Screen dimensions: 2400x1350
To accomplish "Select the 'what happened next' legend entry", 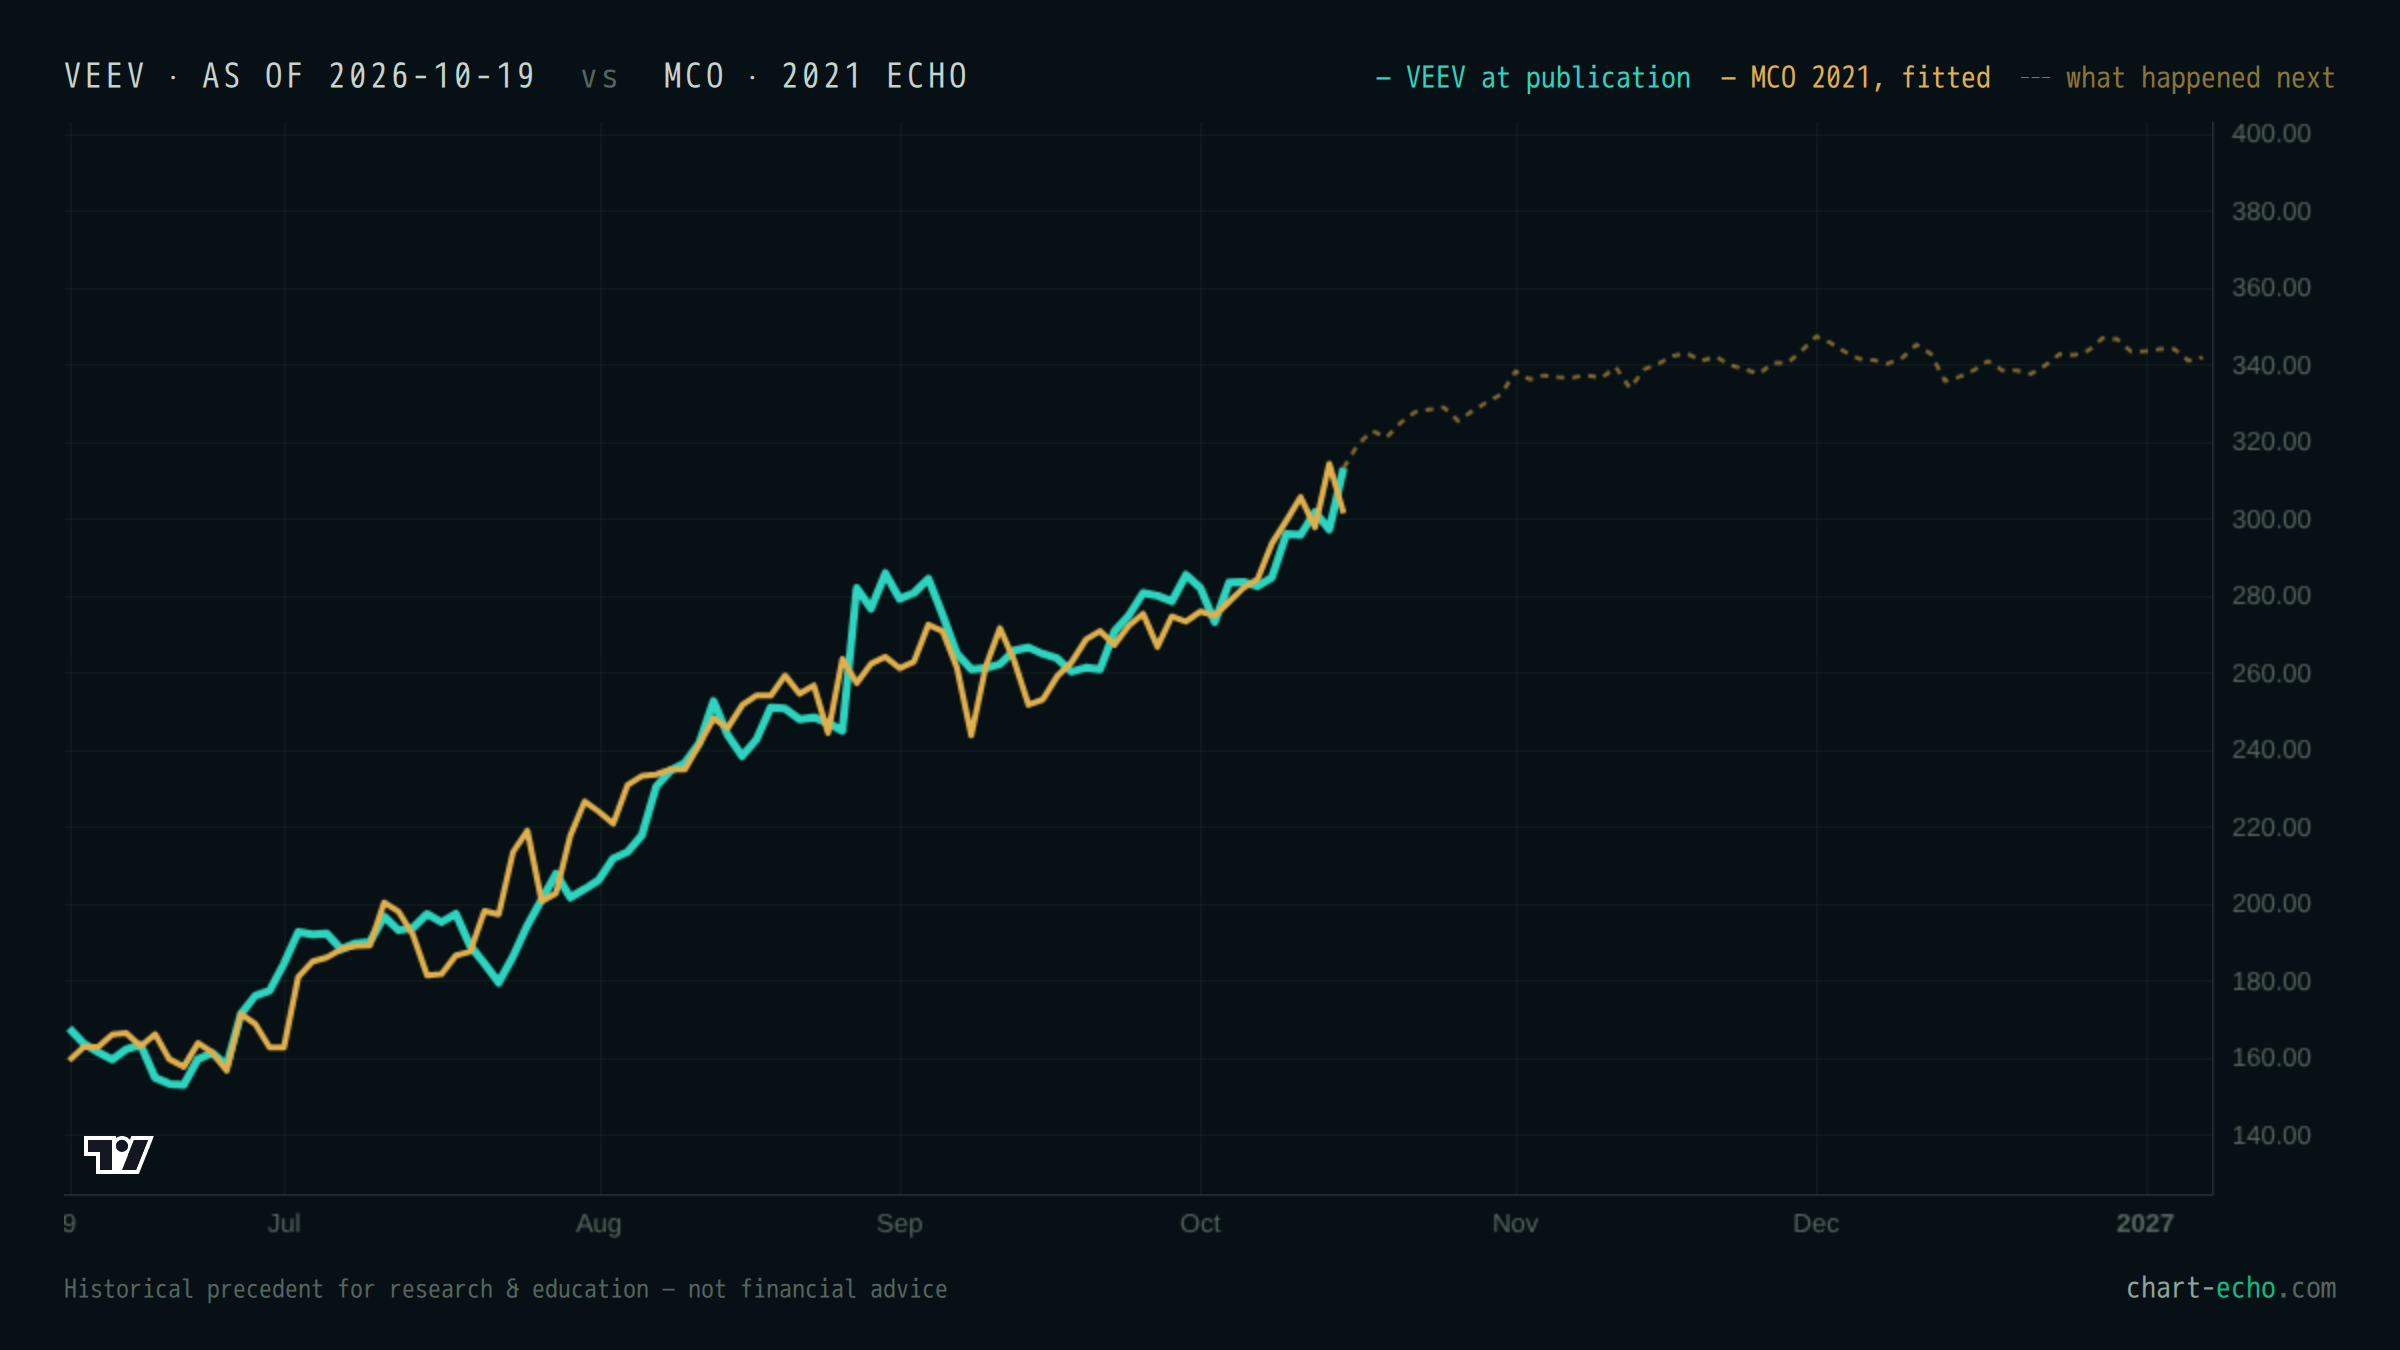I will click(2178, 78).
